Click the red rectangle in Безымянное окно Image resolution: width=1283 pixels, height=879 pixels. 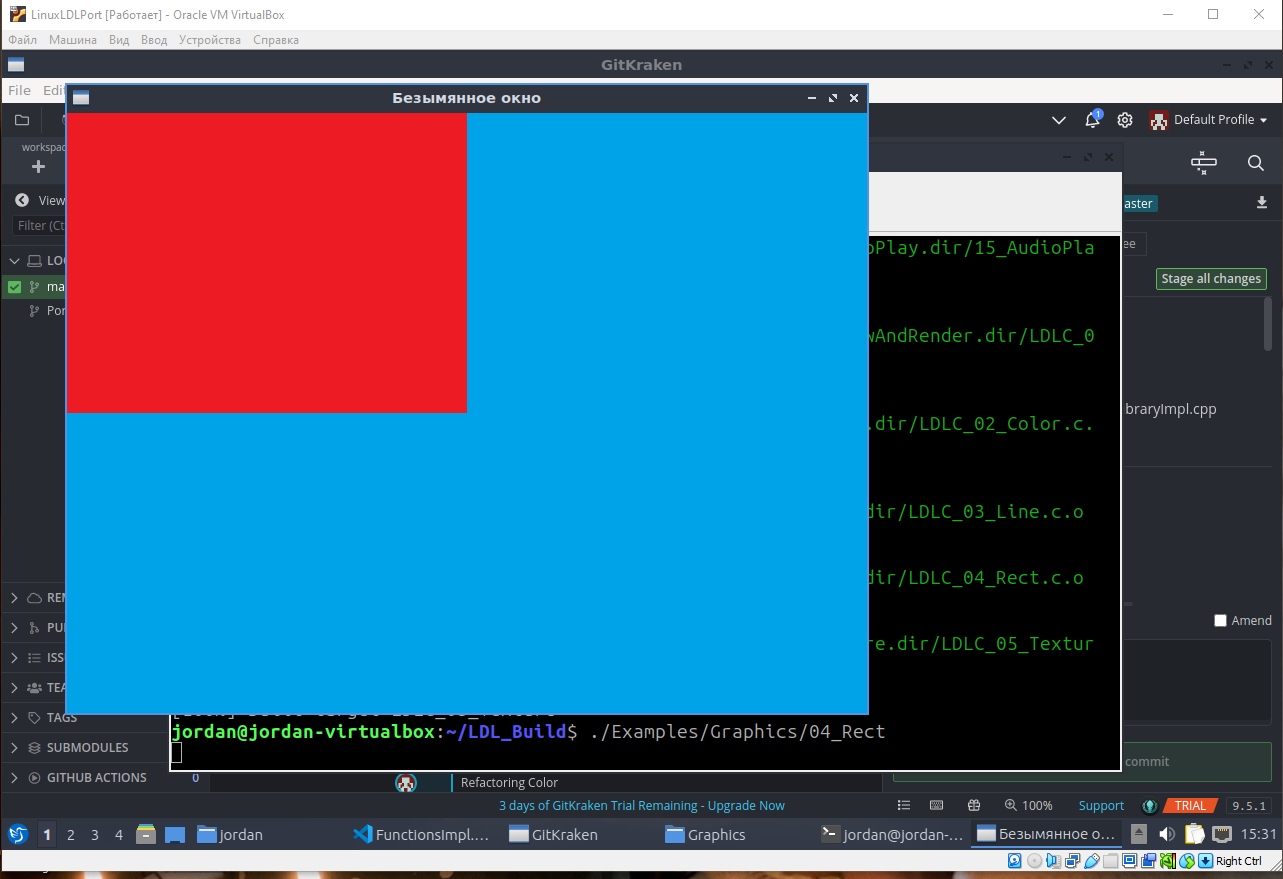[267, 263]
